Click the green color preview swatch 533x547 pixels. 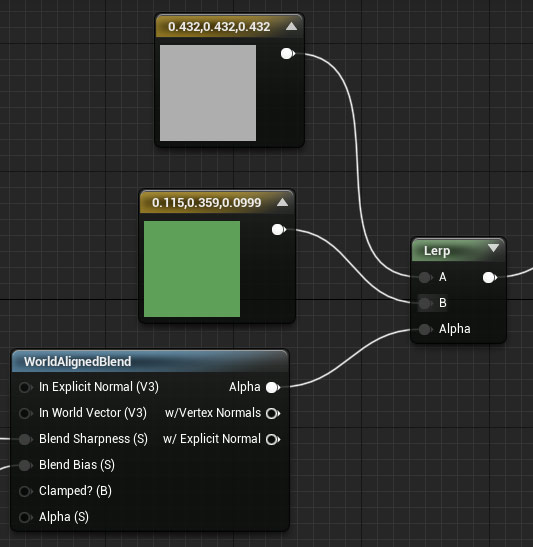[192, 269]
